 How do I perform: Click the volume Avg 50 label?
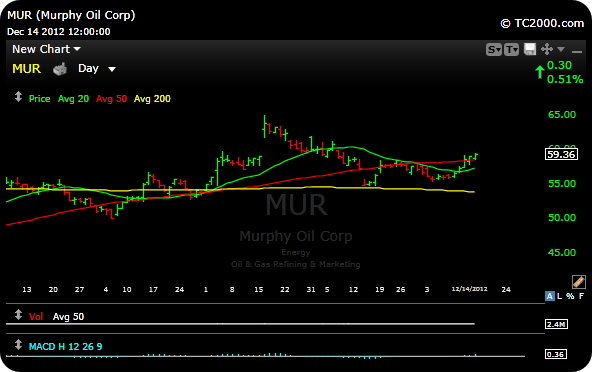pos(68,316)
